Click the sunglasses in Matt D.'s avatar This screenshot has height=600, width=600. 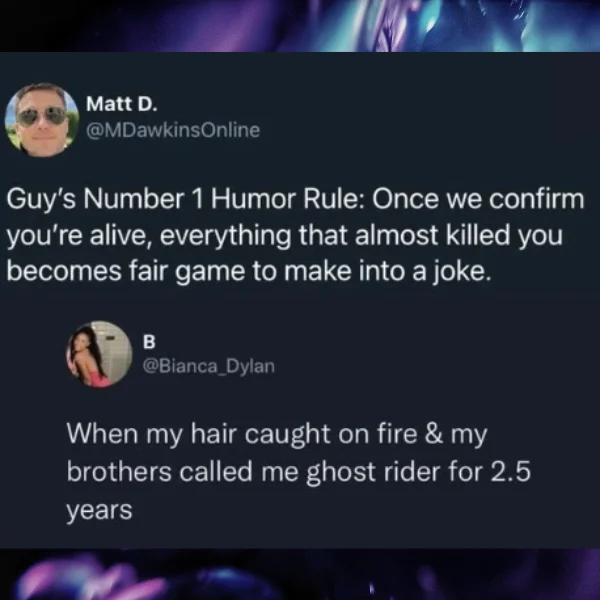click(x=42, y=116)
